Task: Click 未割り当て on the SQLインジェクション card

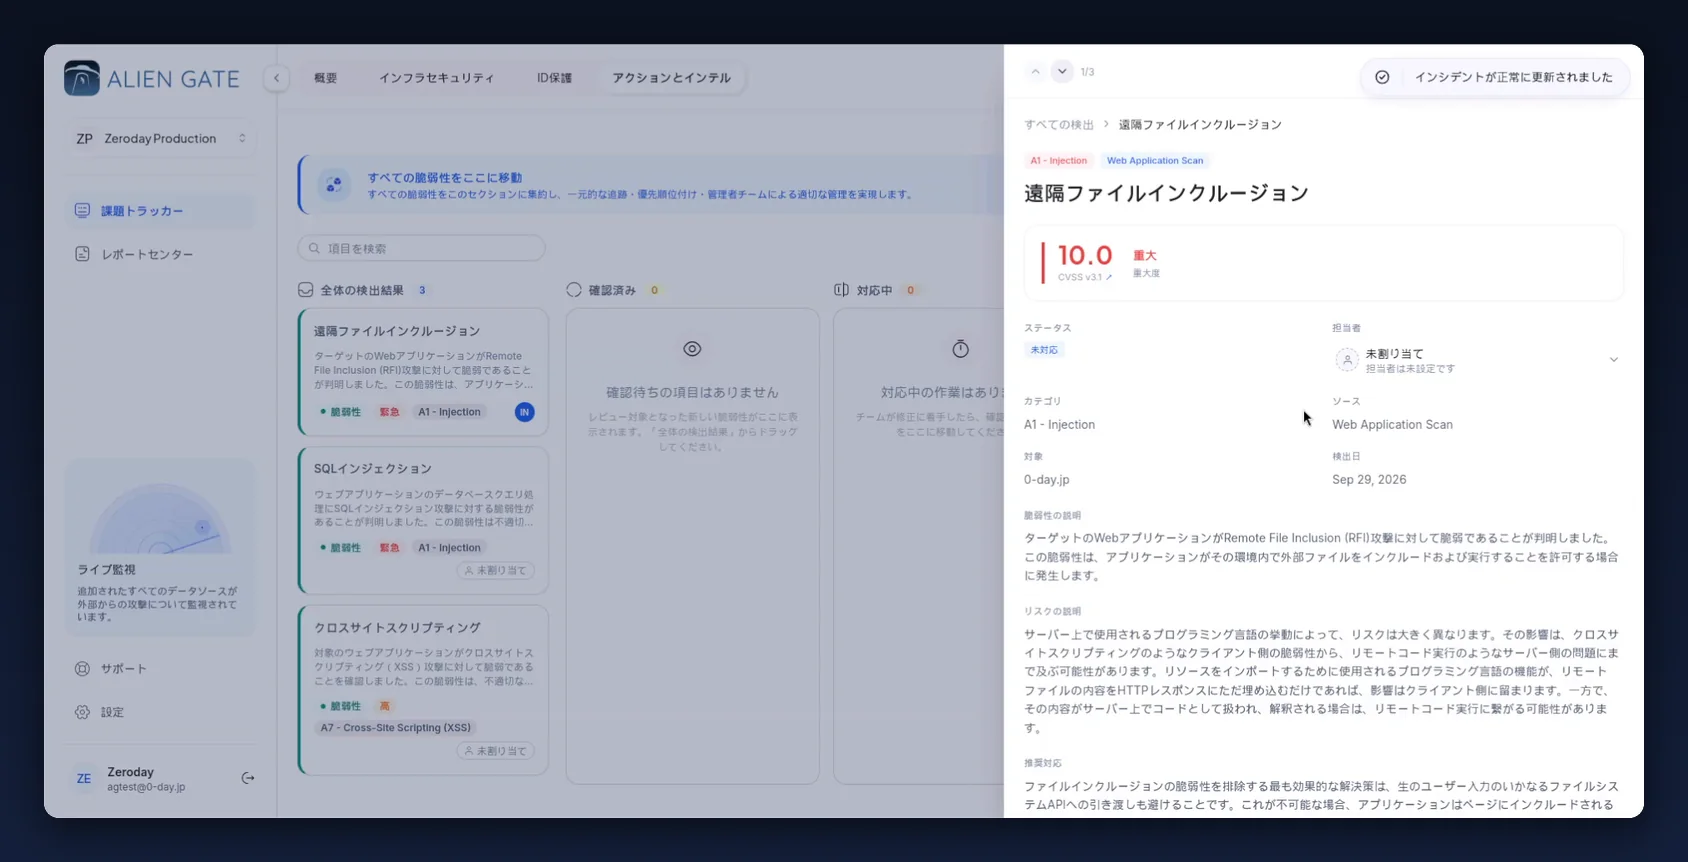Action: coord(496,571)
